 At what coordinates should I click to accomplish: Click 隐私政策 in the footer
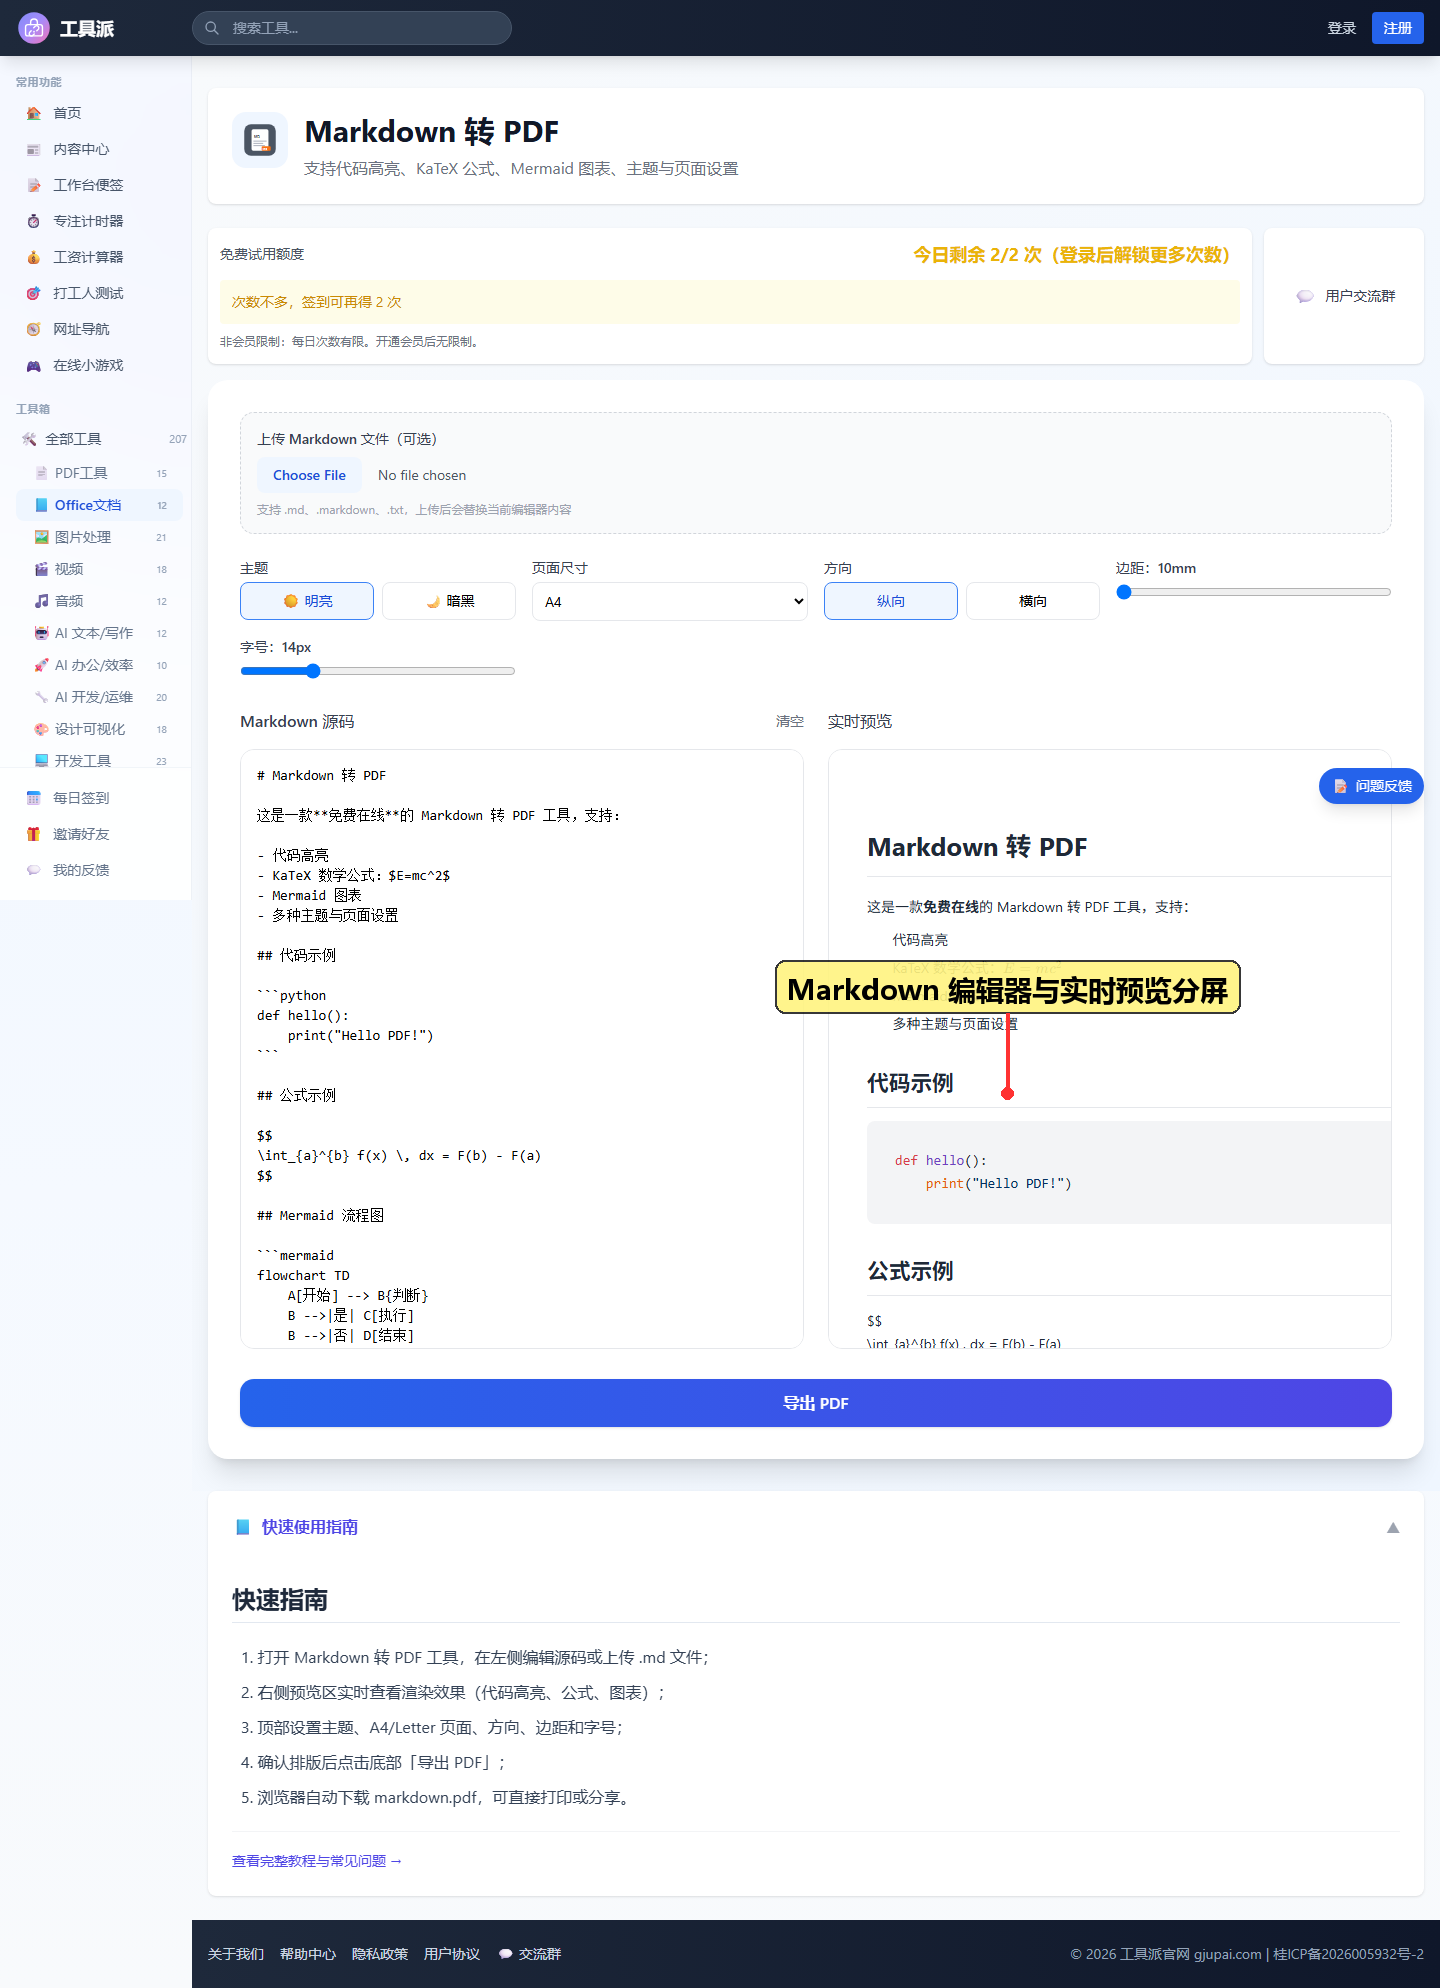click(x=380, y=1954)
